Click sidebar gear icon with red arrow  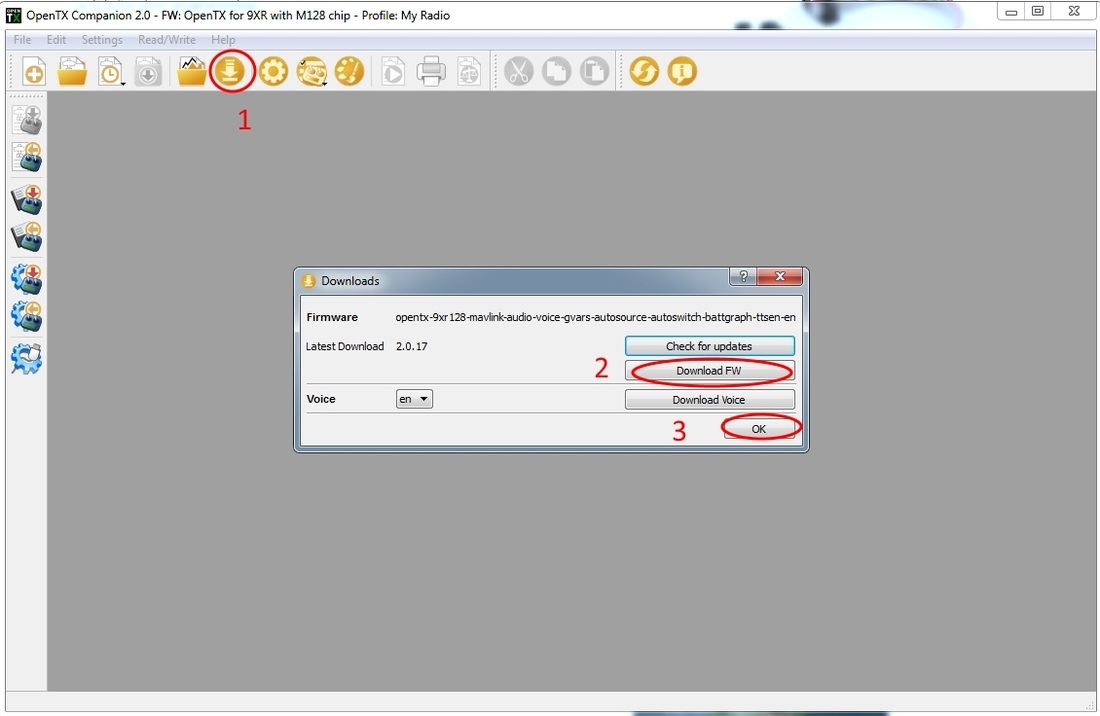click(x=27, y=278)
